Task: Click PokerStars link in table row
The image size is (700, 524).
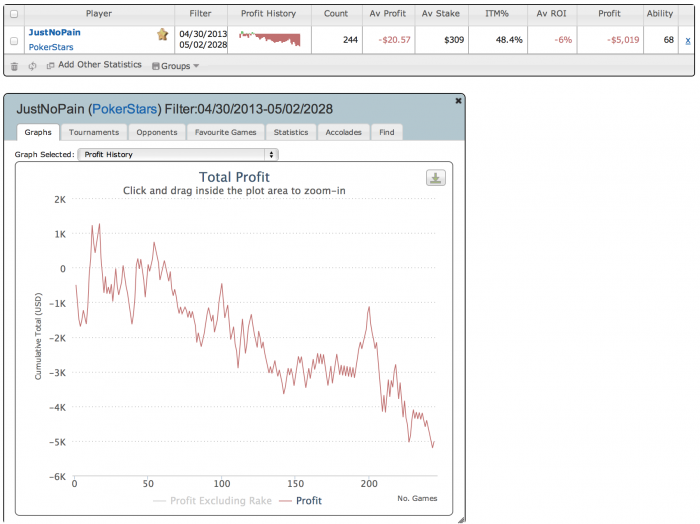Action: (51, 47)
